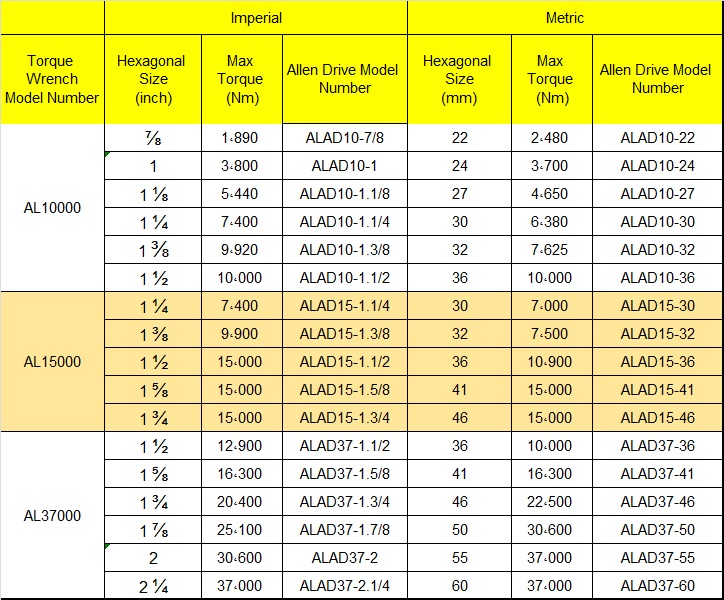Click cell ALAD15-1.3/4
The width and height of the screenshot is (724, 600).
345,418
